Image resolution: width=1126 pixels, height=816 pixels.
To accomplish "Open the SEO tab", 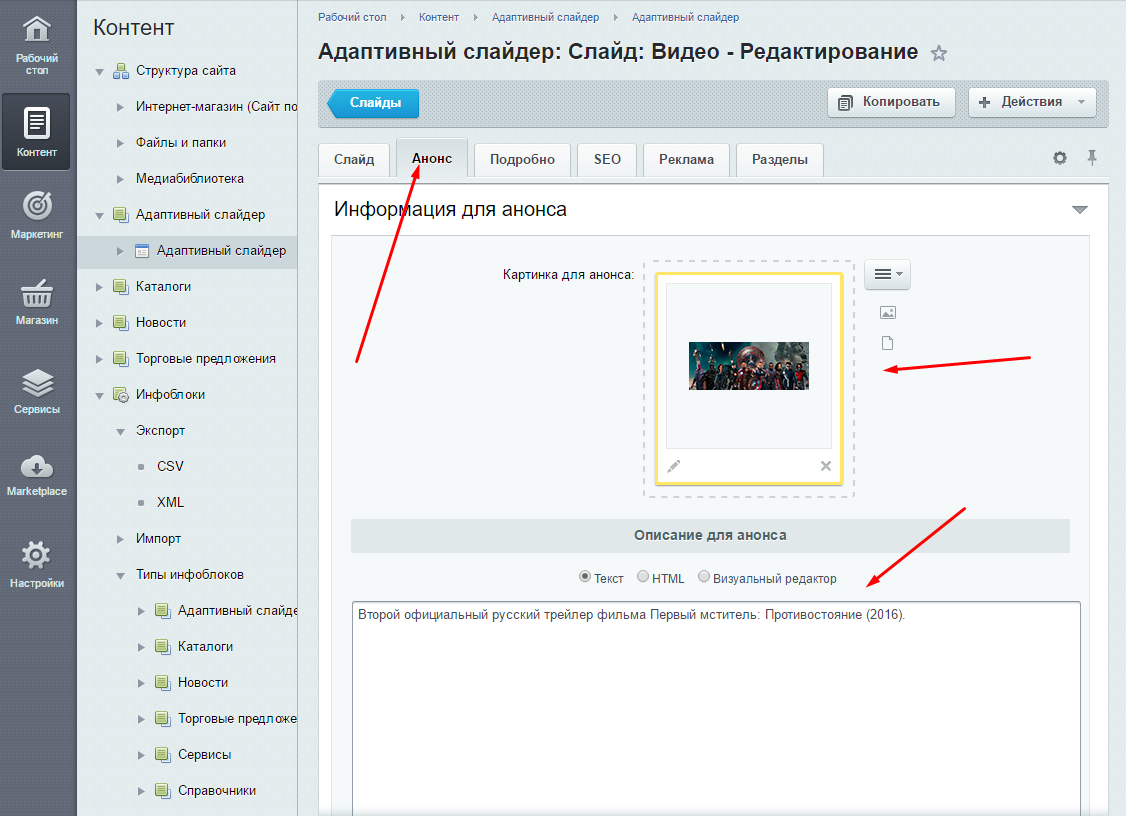I will (607, 160).
